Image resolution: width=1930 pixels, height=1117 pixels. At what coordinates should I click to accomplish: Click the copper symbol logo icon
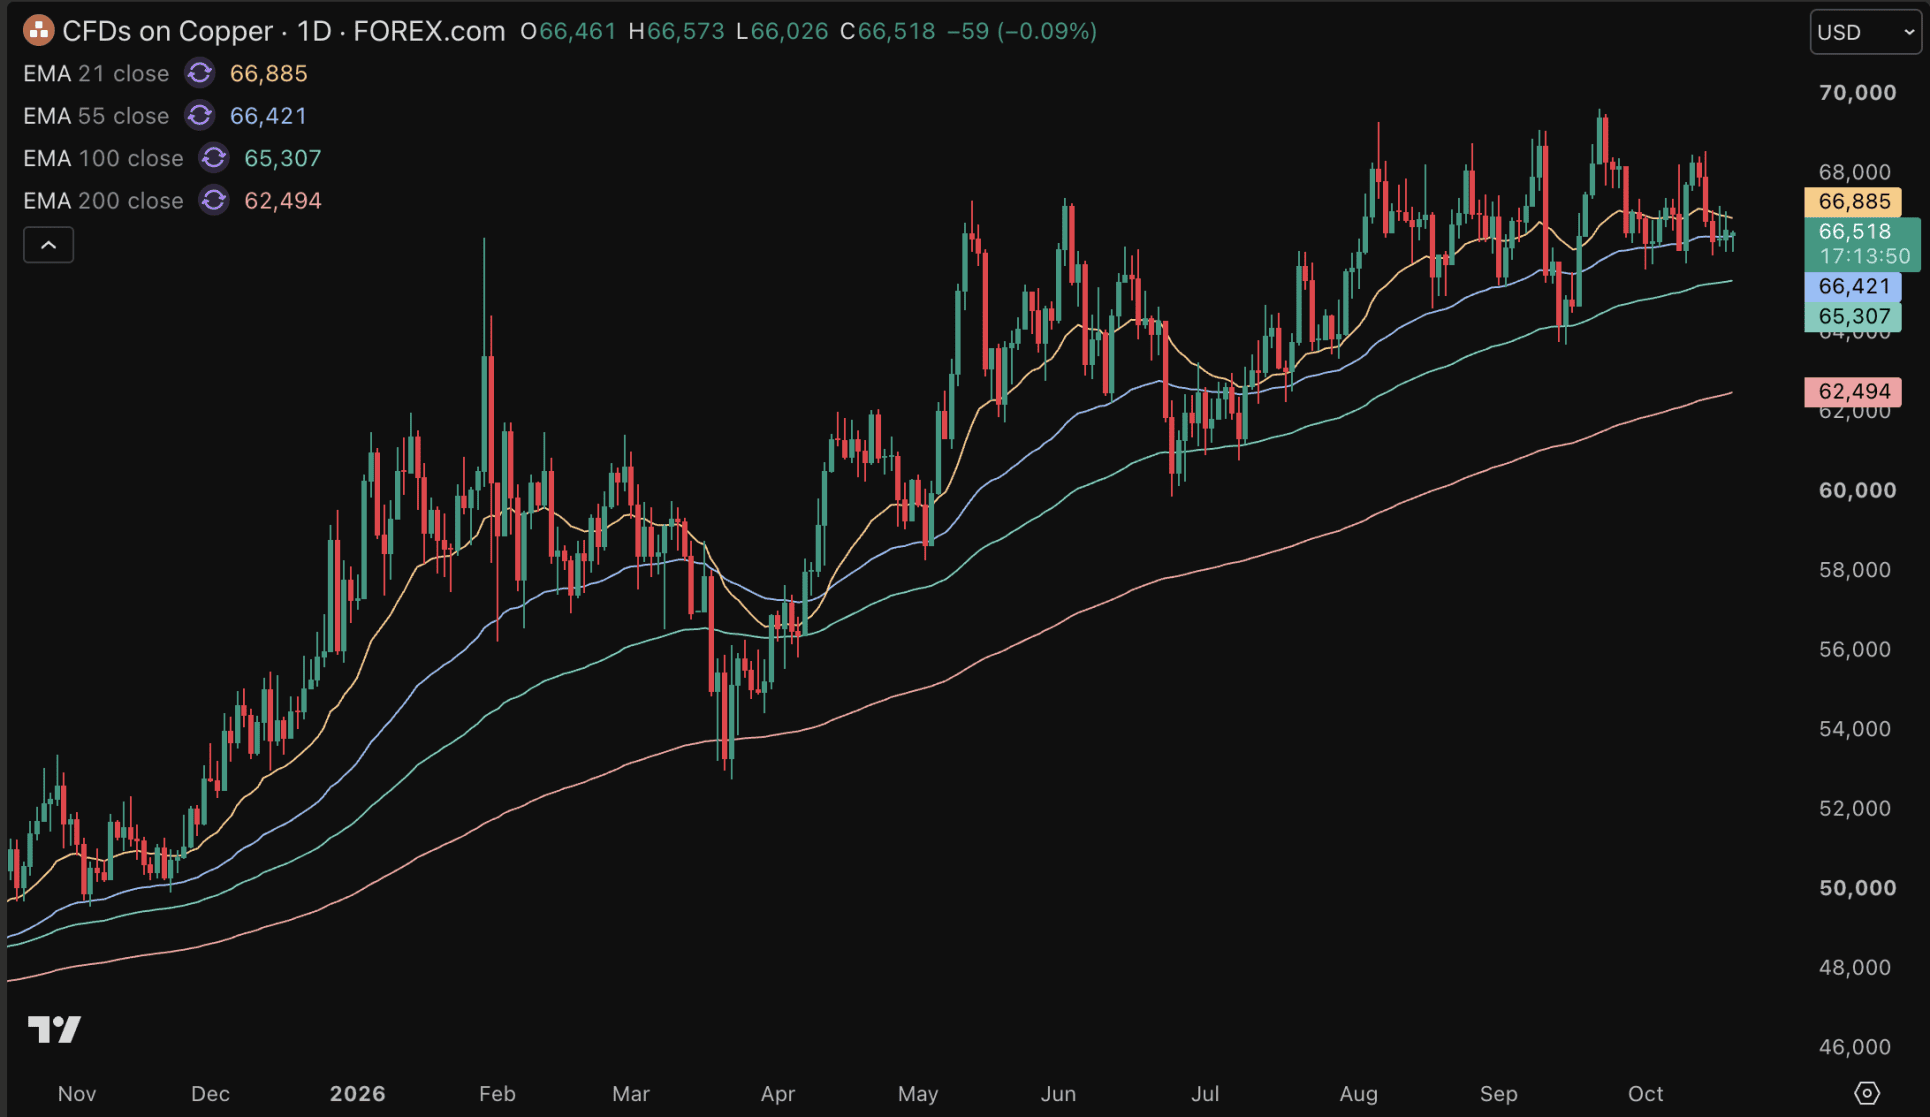pyautogui.click(x=38, y=31)
